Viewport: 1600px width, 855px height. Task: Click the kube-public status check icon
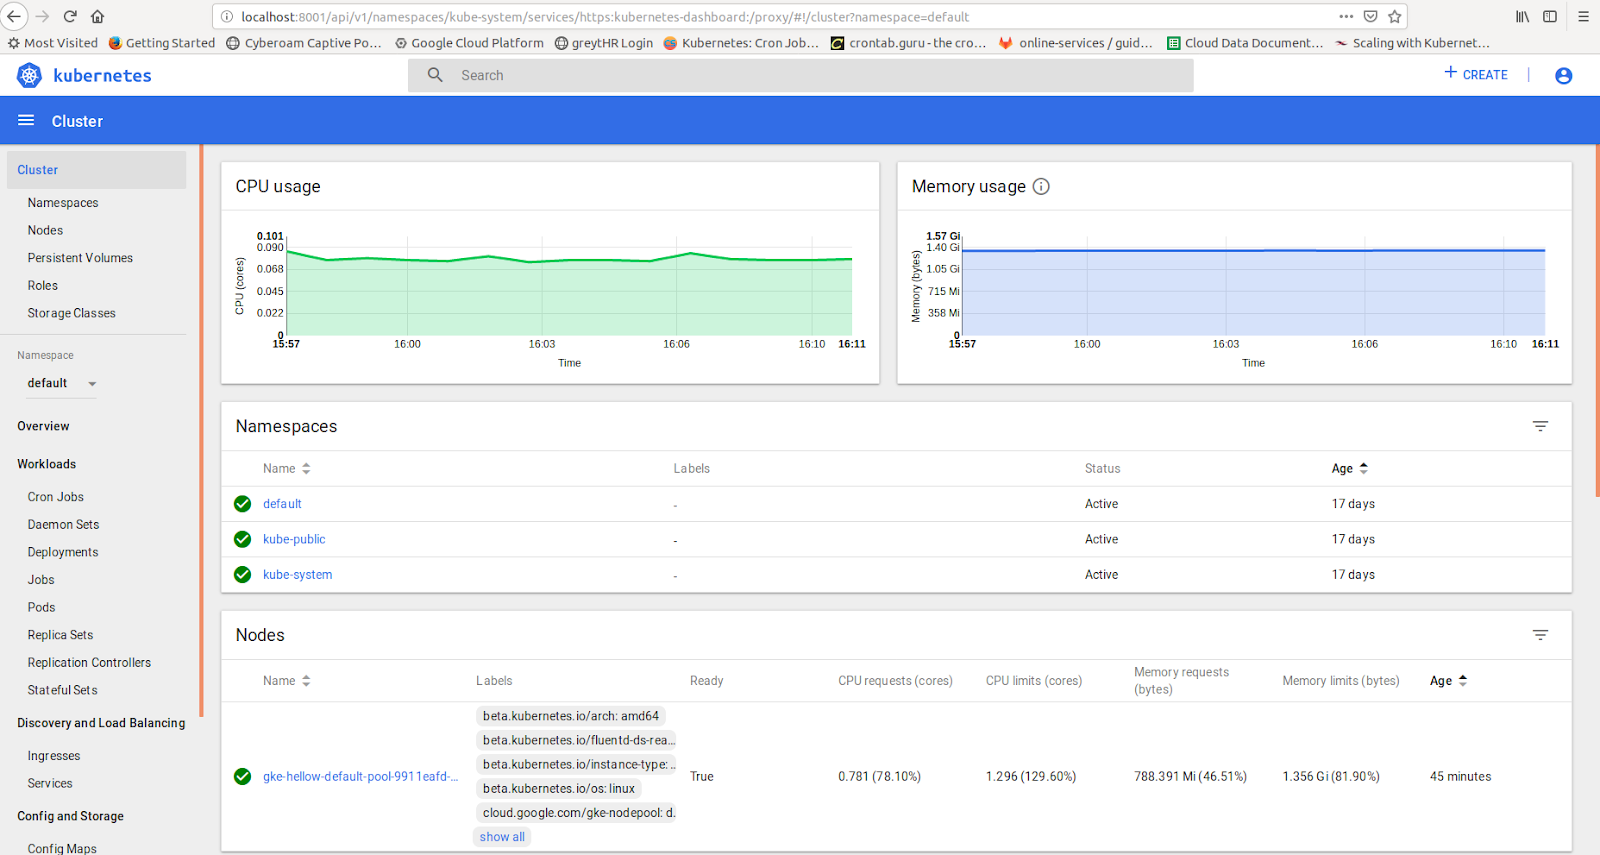(x=242, y=539)
